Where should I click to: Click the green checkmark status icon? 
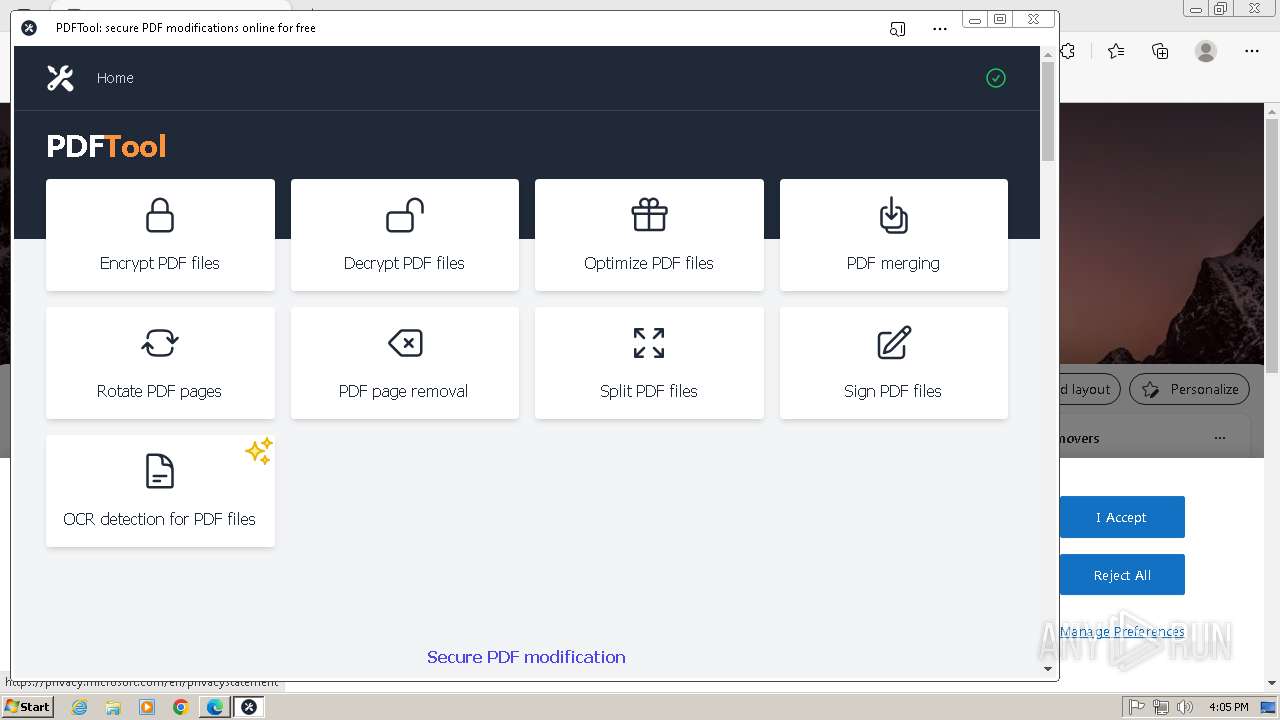(x=995, y=78)
